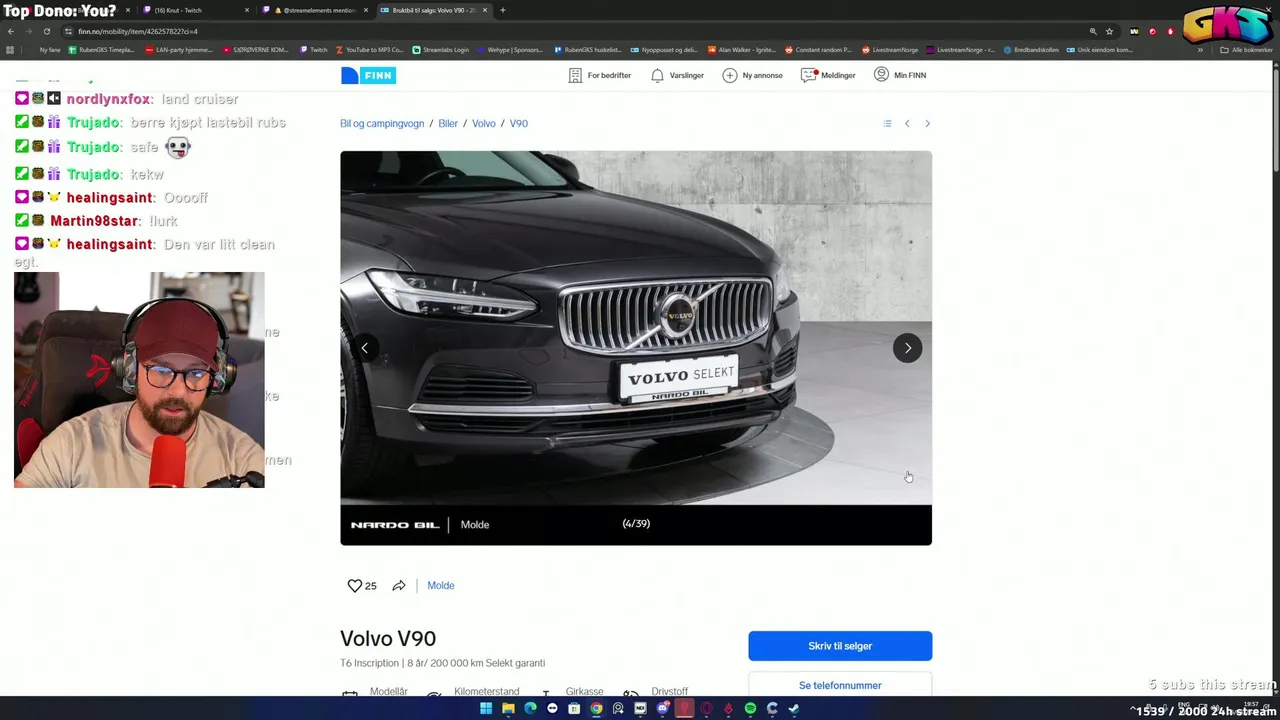
Task: Open Alle bokmerker folder
Action: coord(1247,50)
